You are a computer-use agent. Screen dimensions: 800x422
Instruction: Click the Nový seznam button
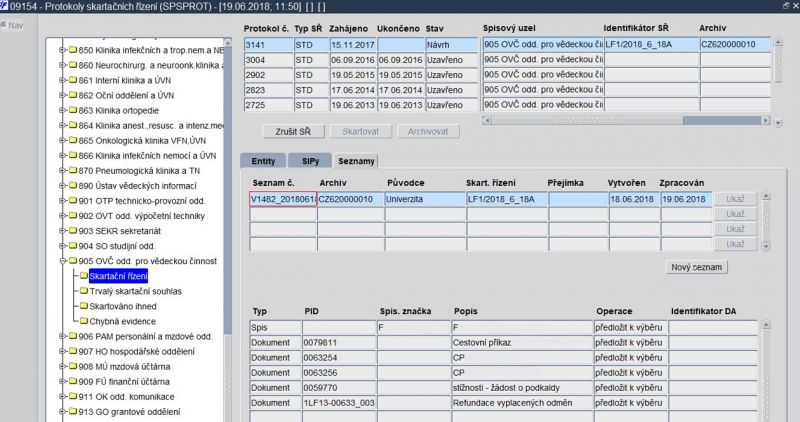[x=699, y=267]
